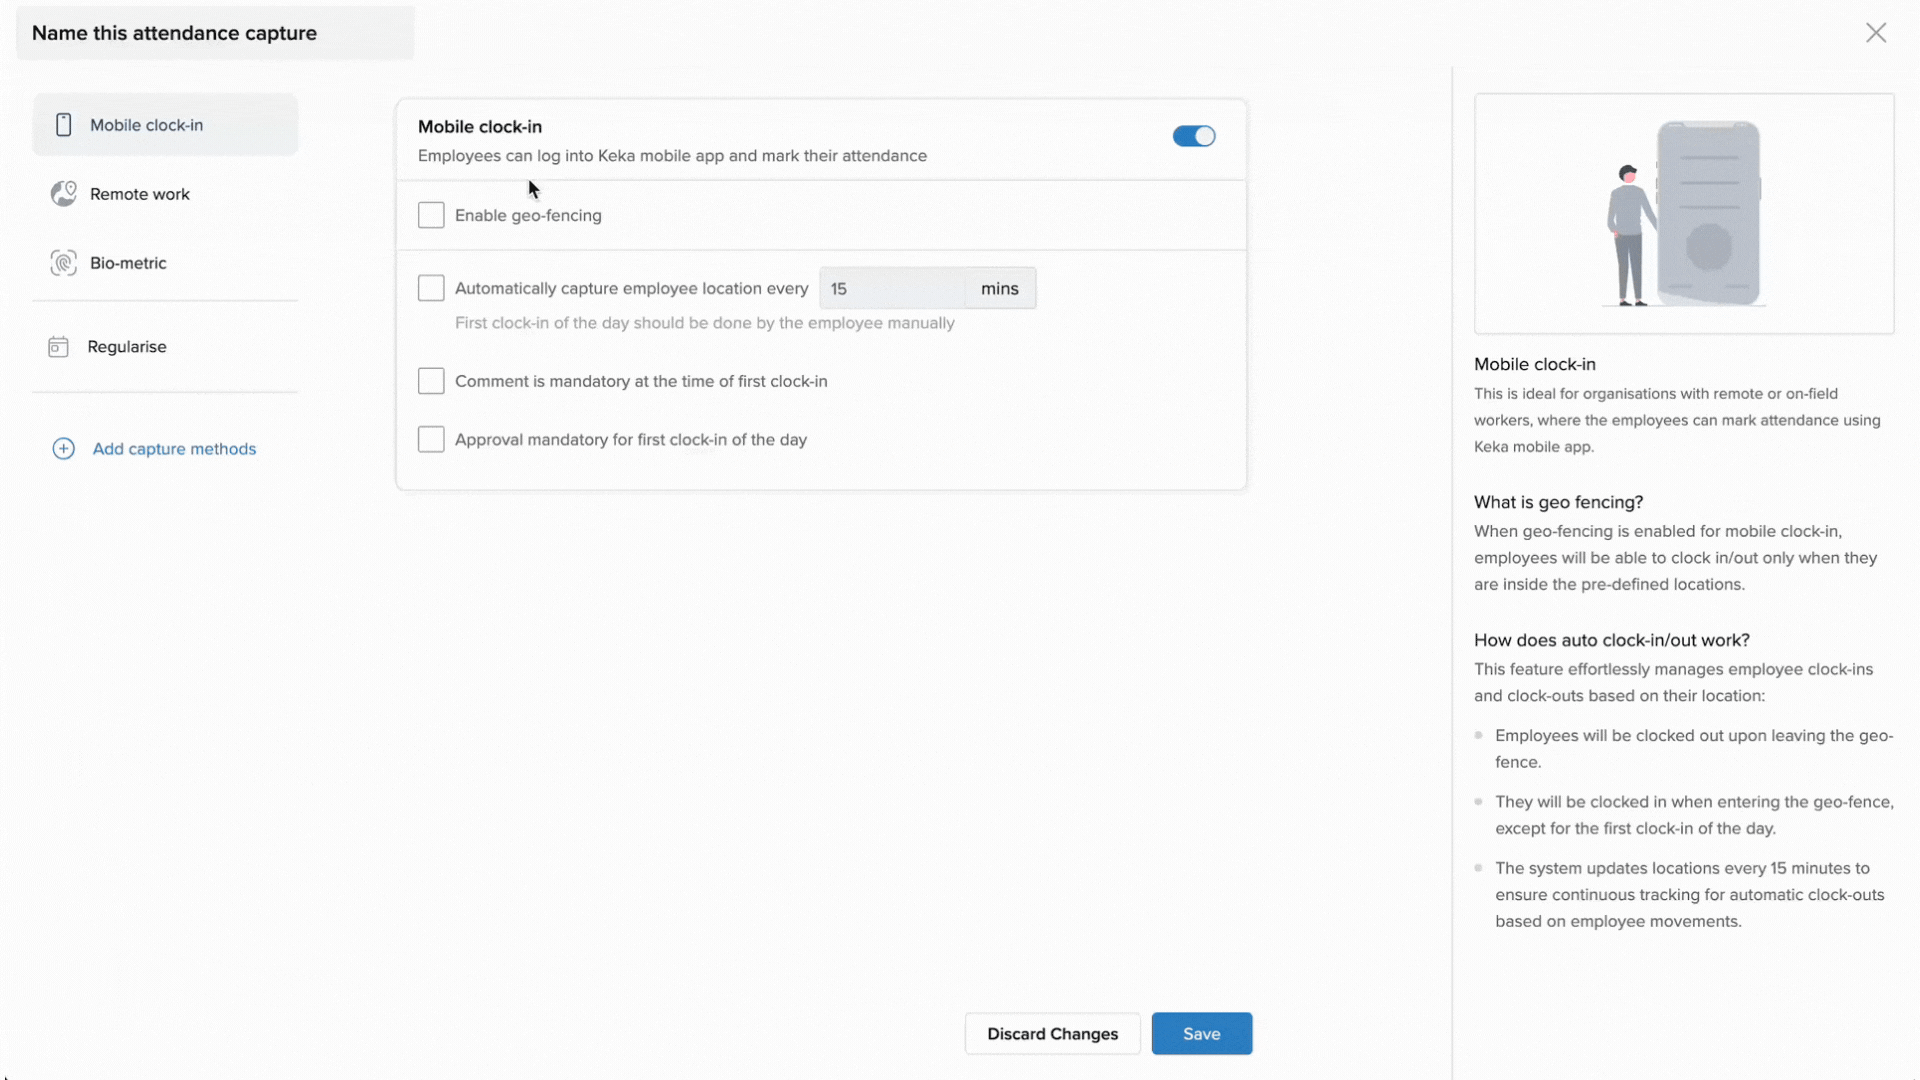Click Discard Changes button
Screen dimensions: 1920x1080
click(1052, 1034)
